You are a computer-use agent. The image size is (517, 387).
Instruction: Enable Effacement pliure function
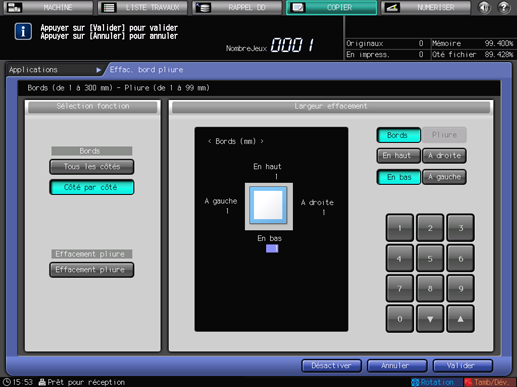92,270
